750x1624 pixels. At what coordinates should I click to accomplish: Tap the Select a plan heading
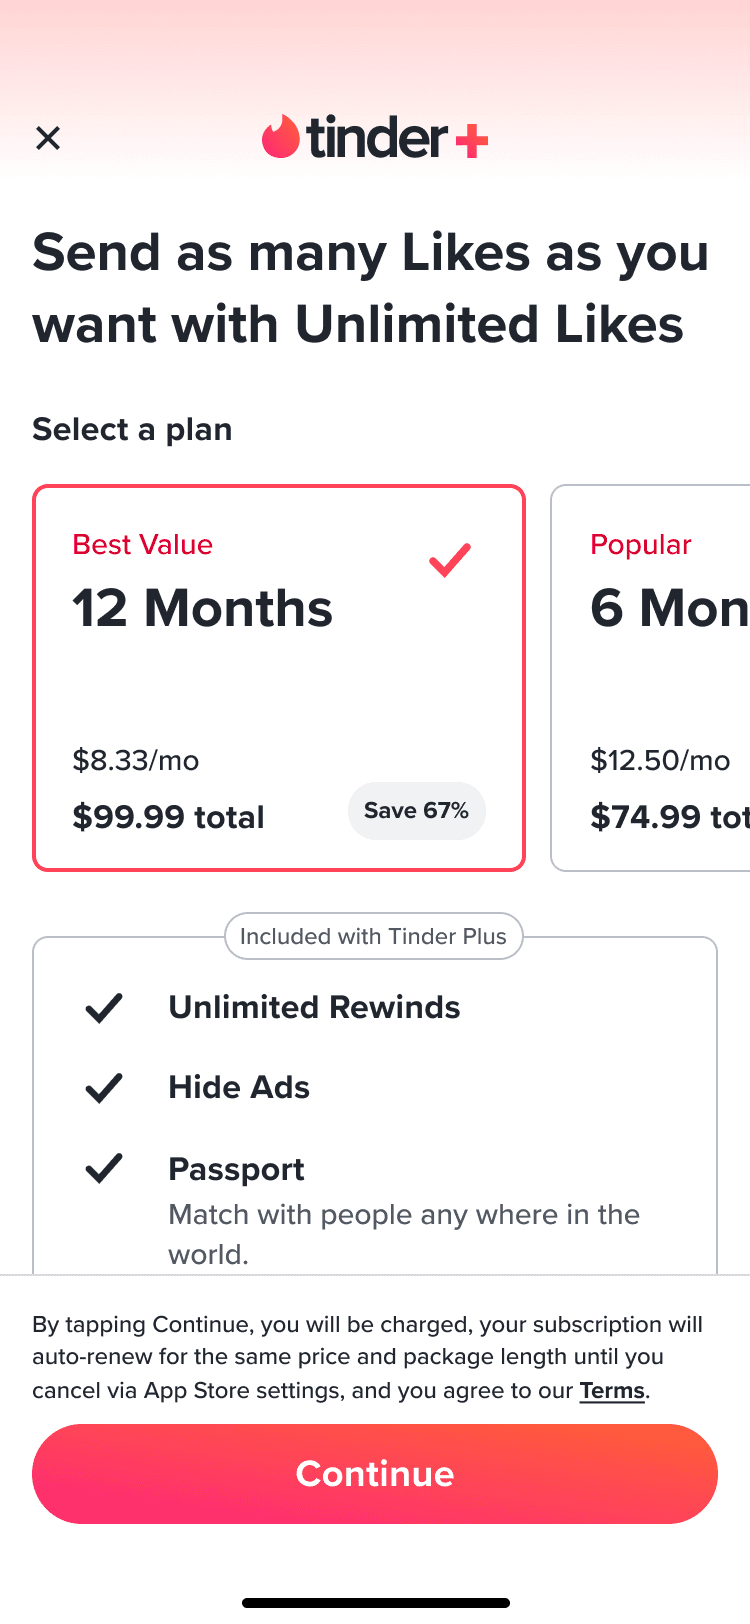point(132,429)
